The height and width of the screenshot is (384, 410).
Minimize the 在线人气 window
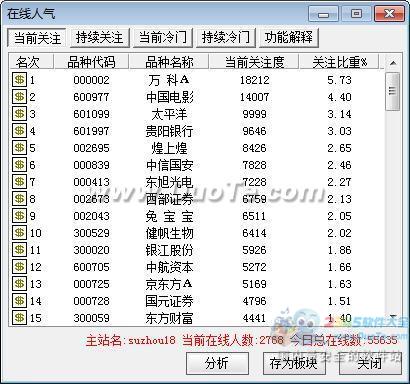pos(323,14)
